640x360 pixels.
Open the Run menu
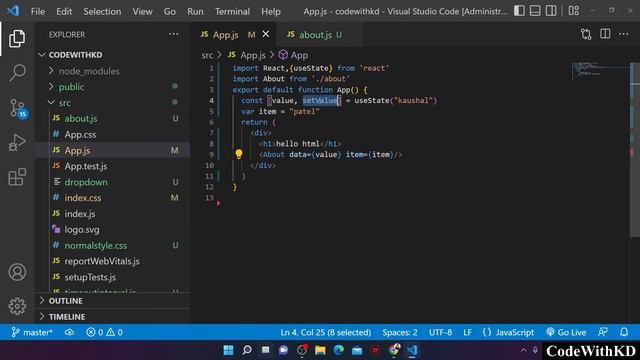click(x=195, y=11)
